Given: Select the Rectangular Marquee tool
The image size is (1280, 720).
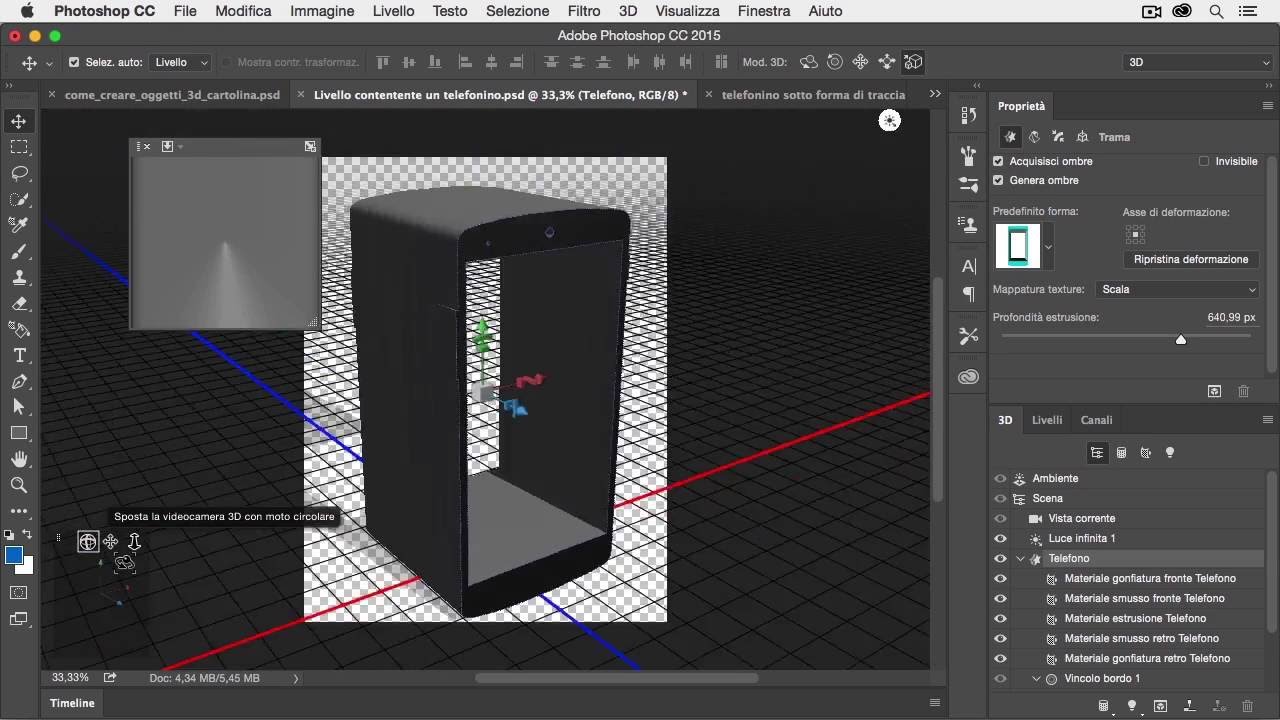Looking at the screenshot, I should point(19,147).
